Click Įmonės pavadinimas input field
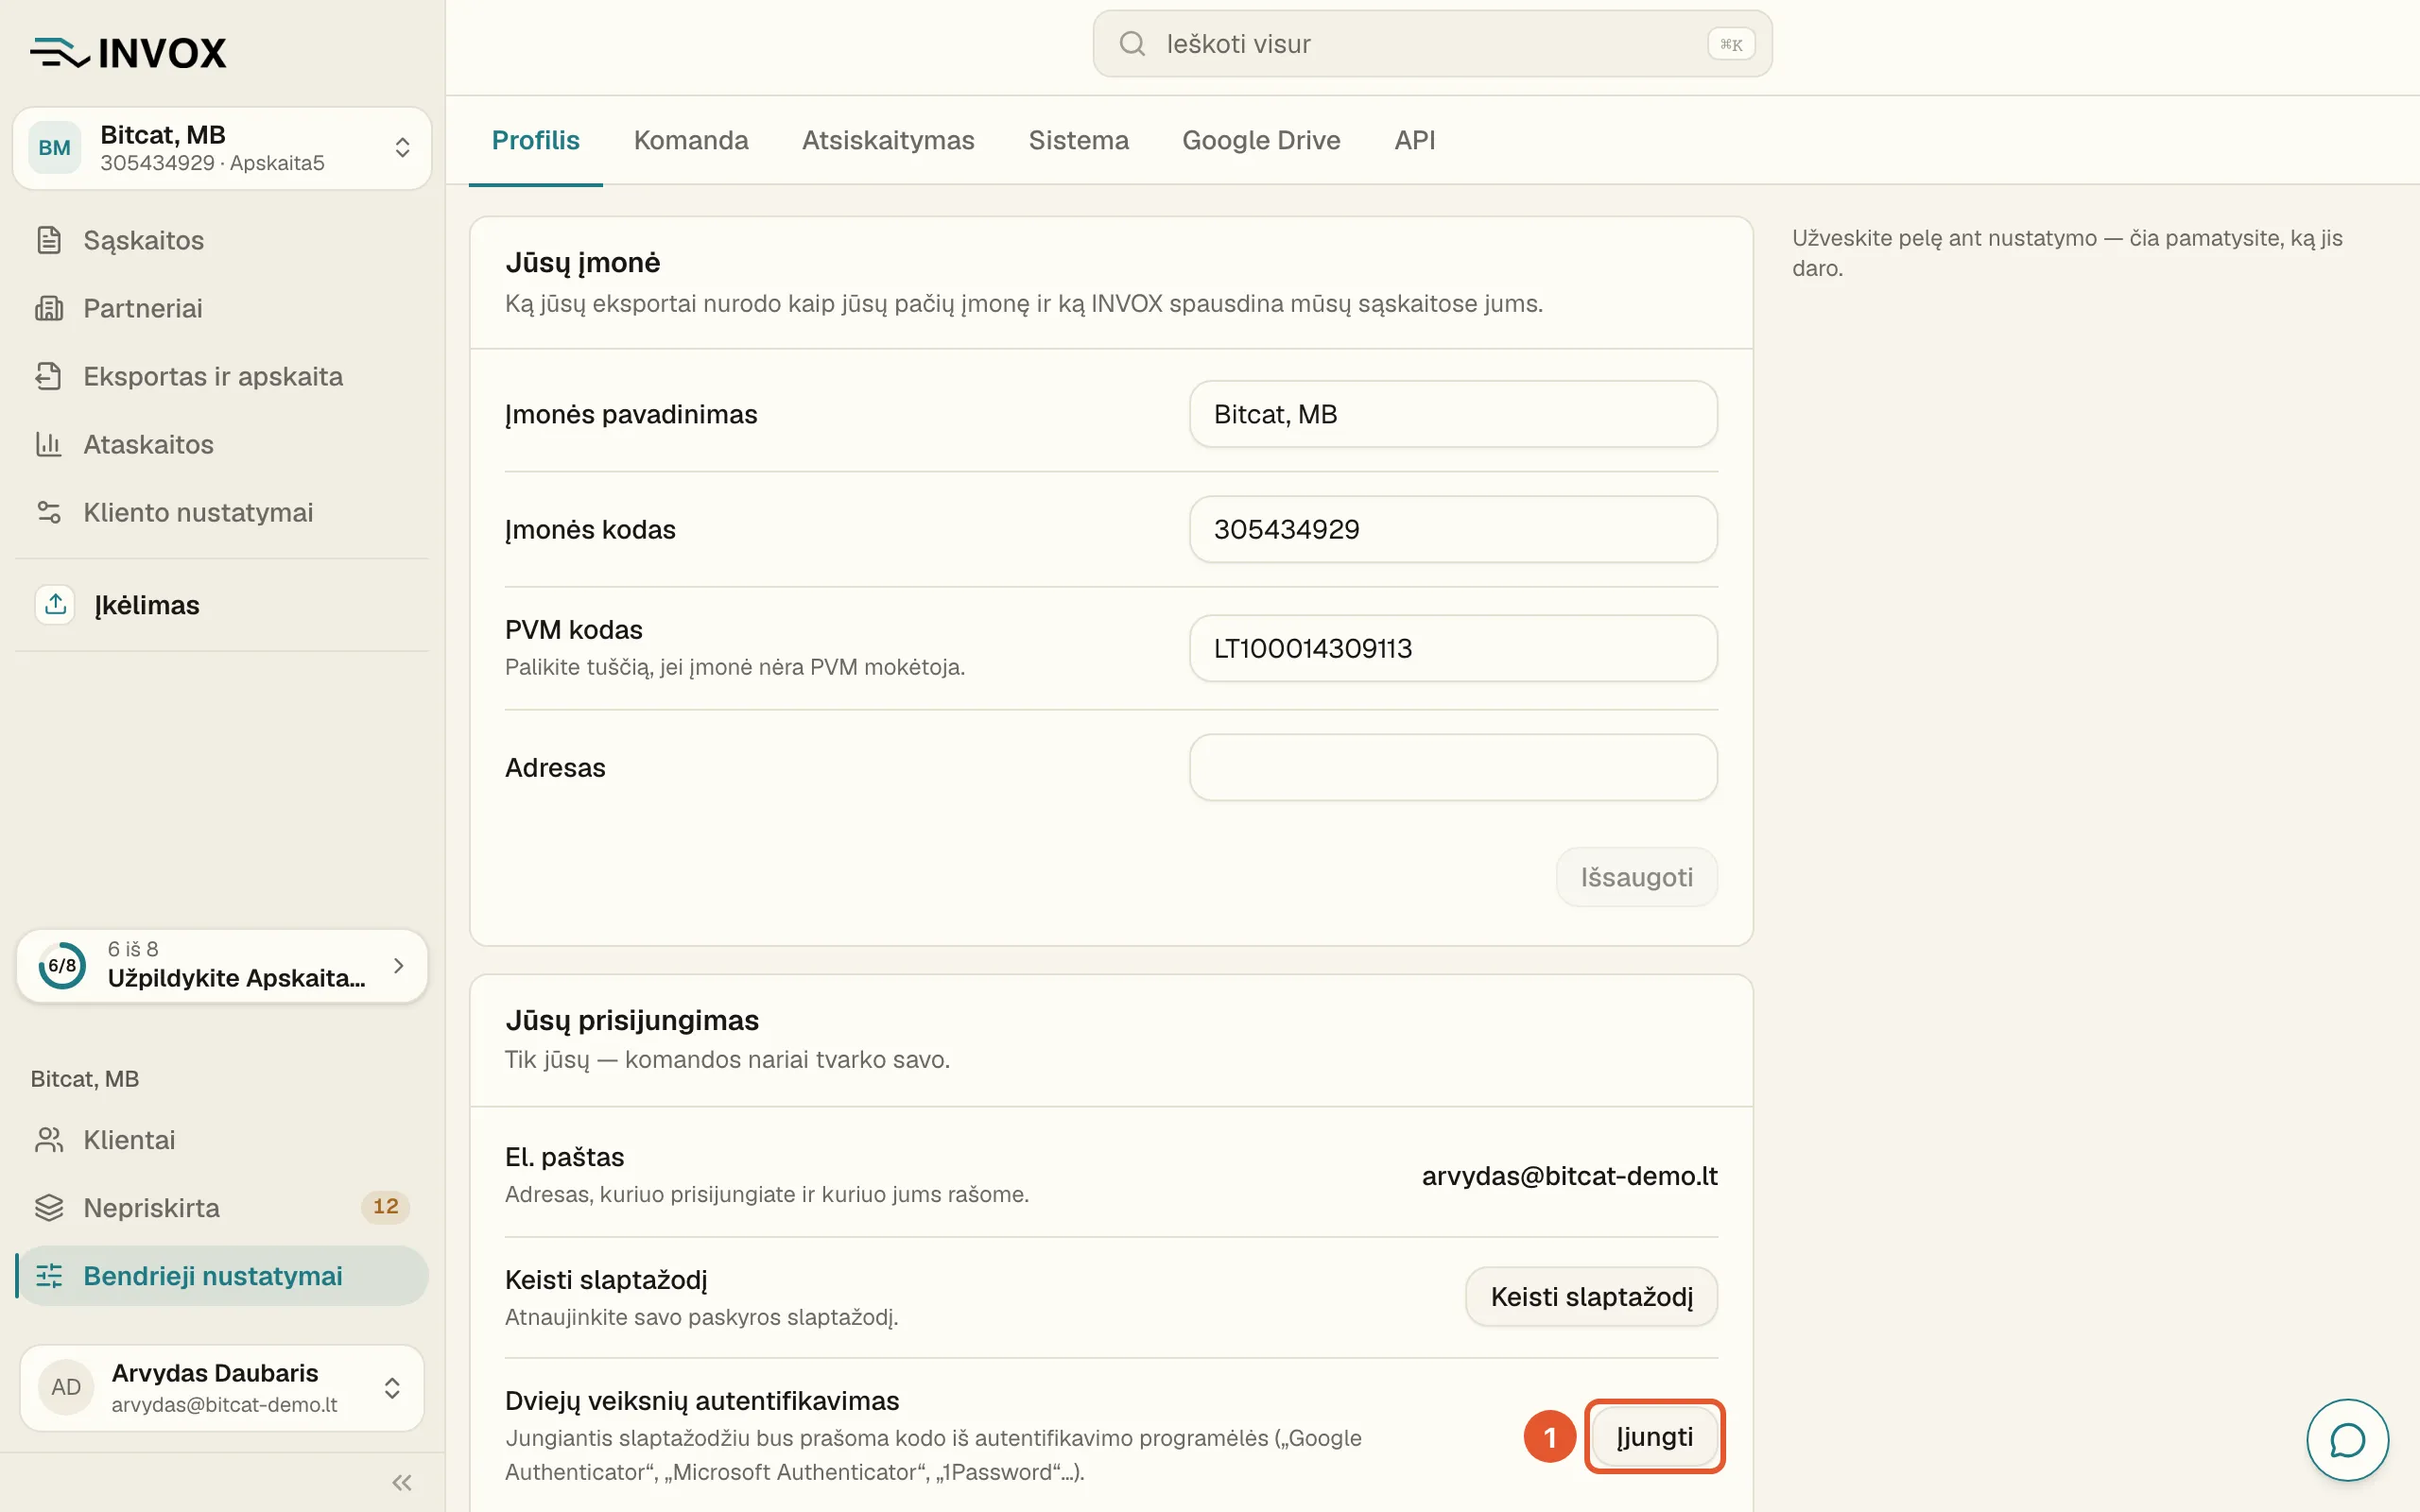This screenshot has height=1512, width=2420. coord(1453,414)
